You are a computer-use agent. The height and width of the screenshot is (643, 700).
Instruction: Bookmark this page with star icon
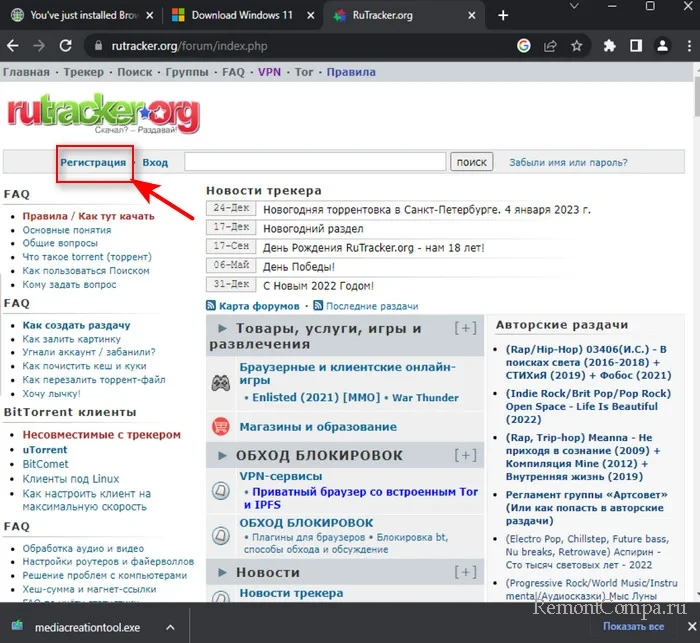(577, 46)
